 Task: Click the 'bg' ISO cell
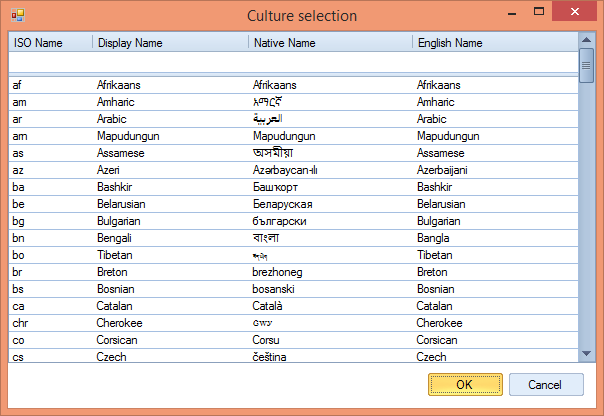click(x=18, y=221)
